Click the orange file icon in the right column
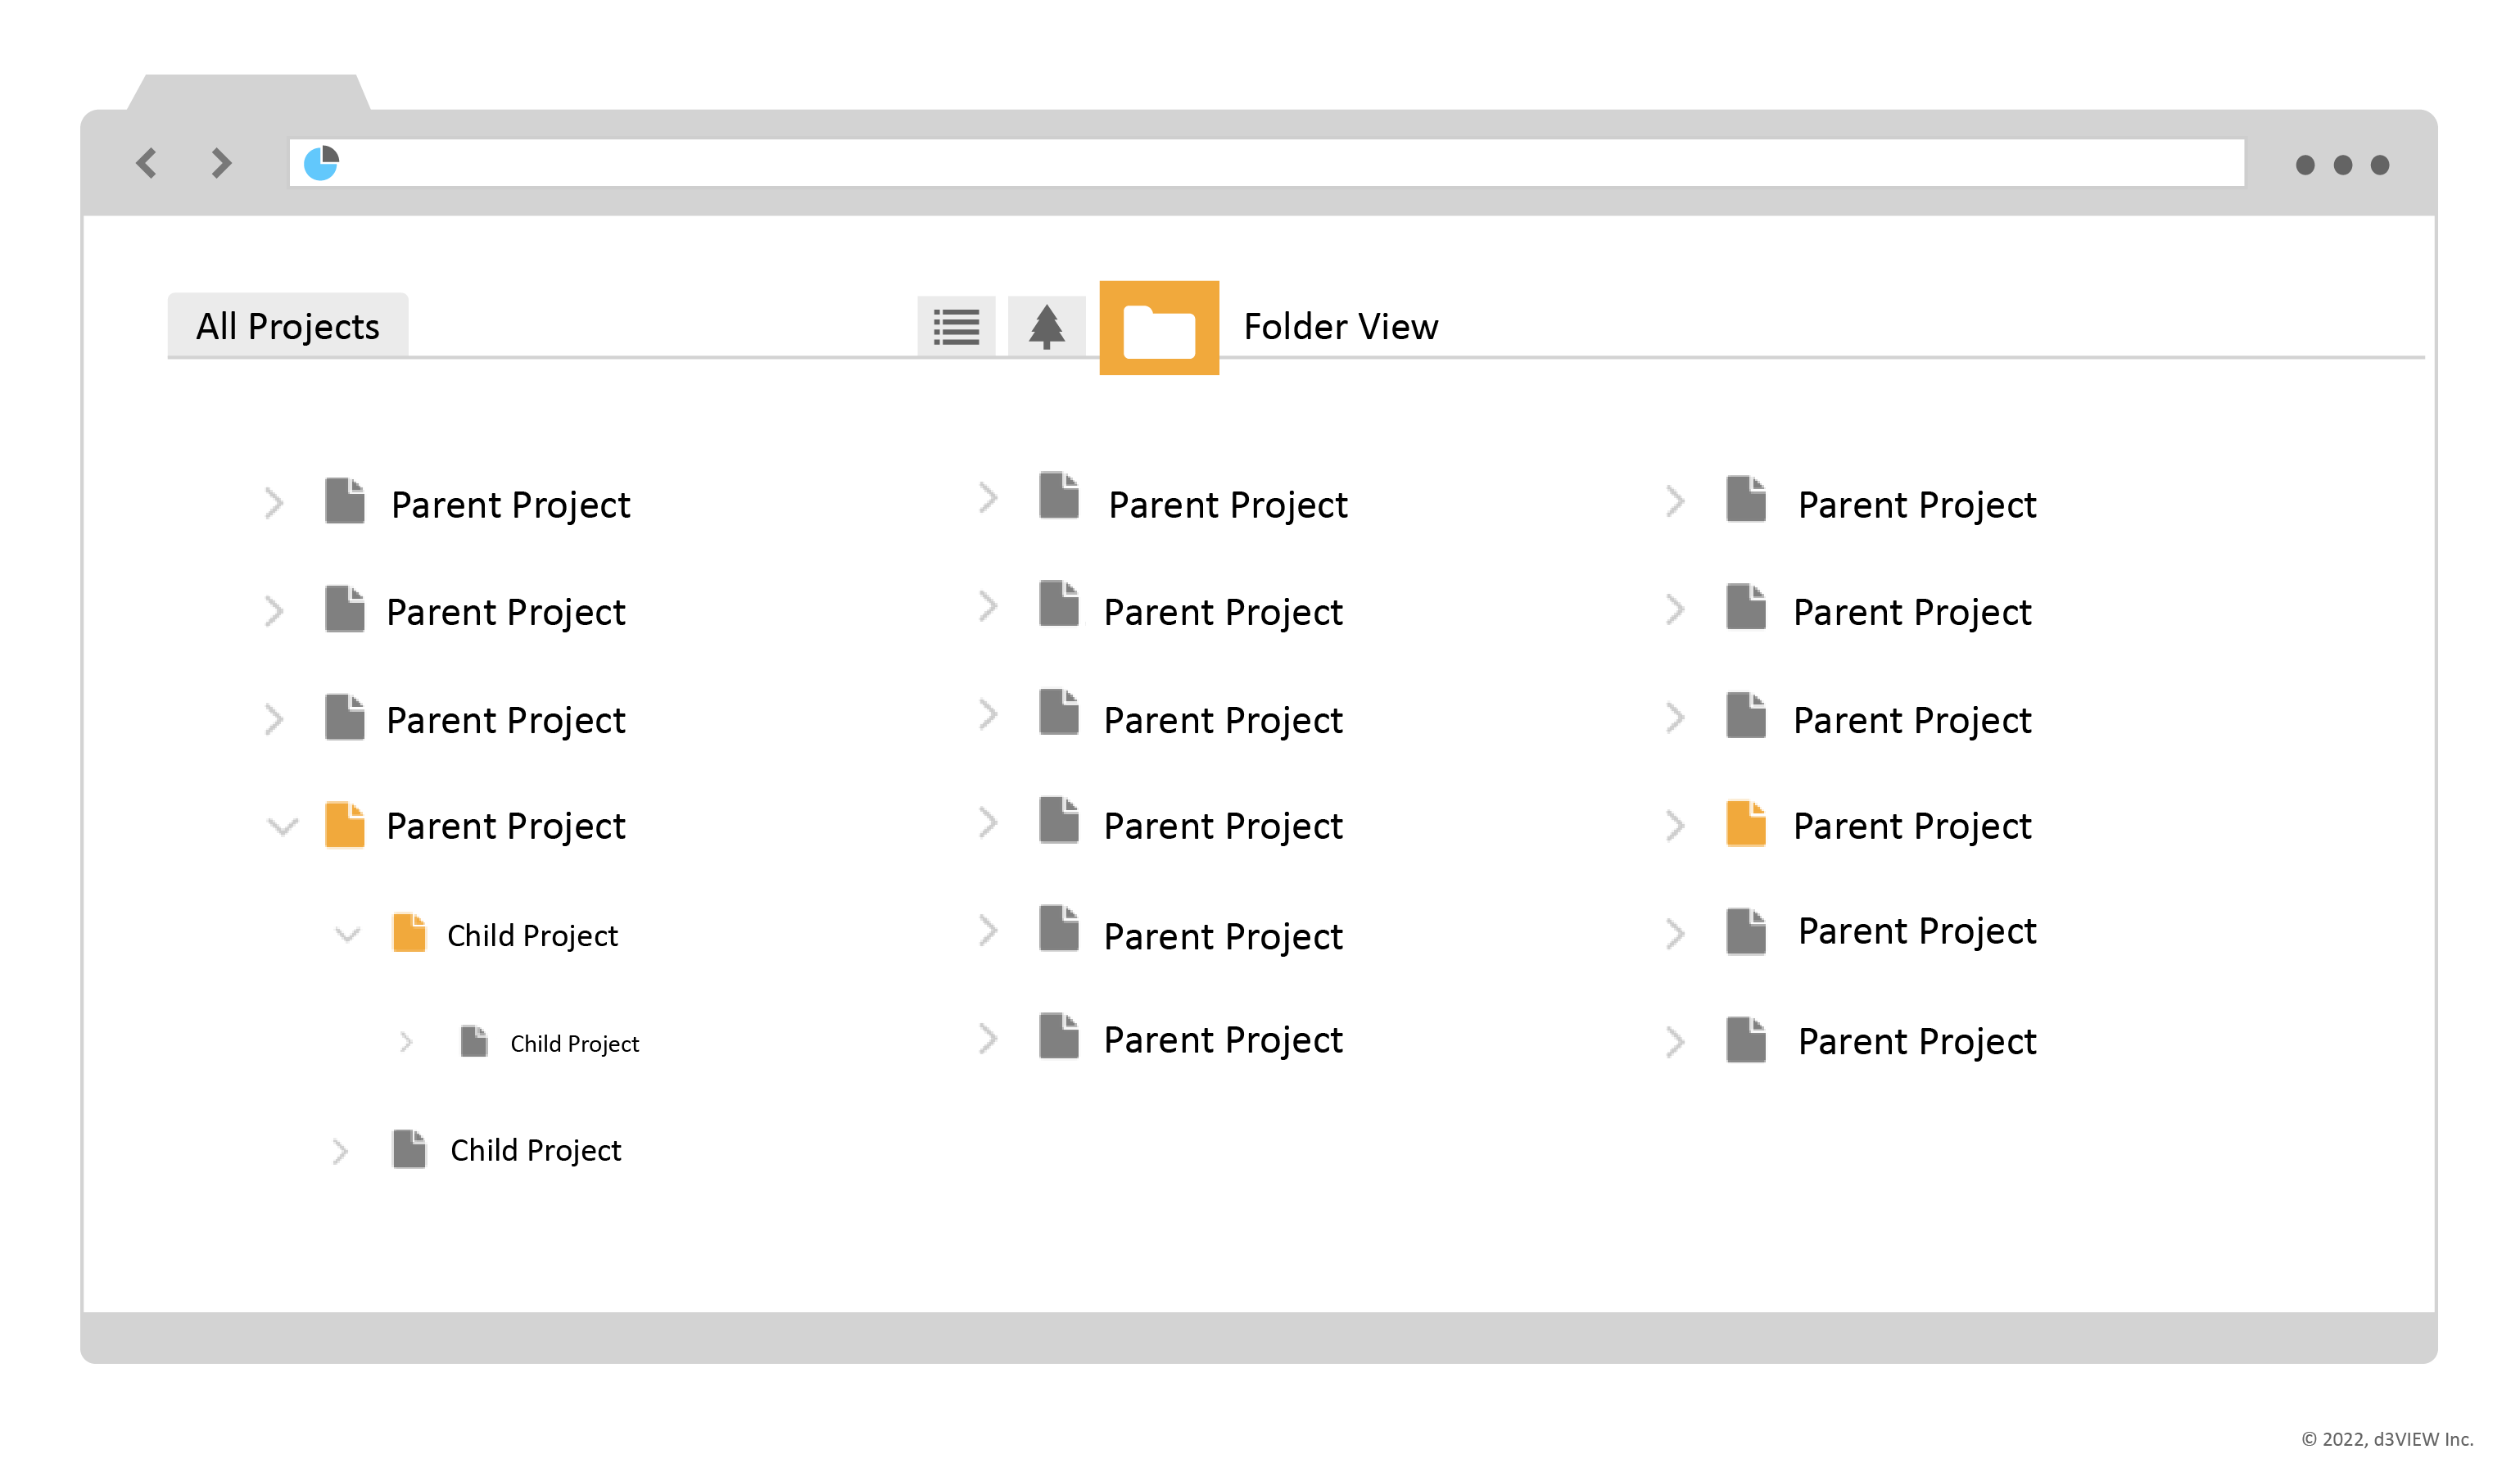2520x1472 pixels. click(x=1745, y=825)
